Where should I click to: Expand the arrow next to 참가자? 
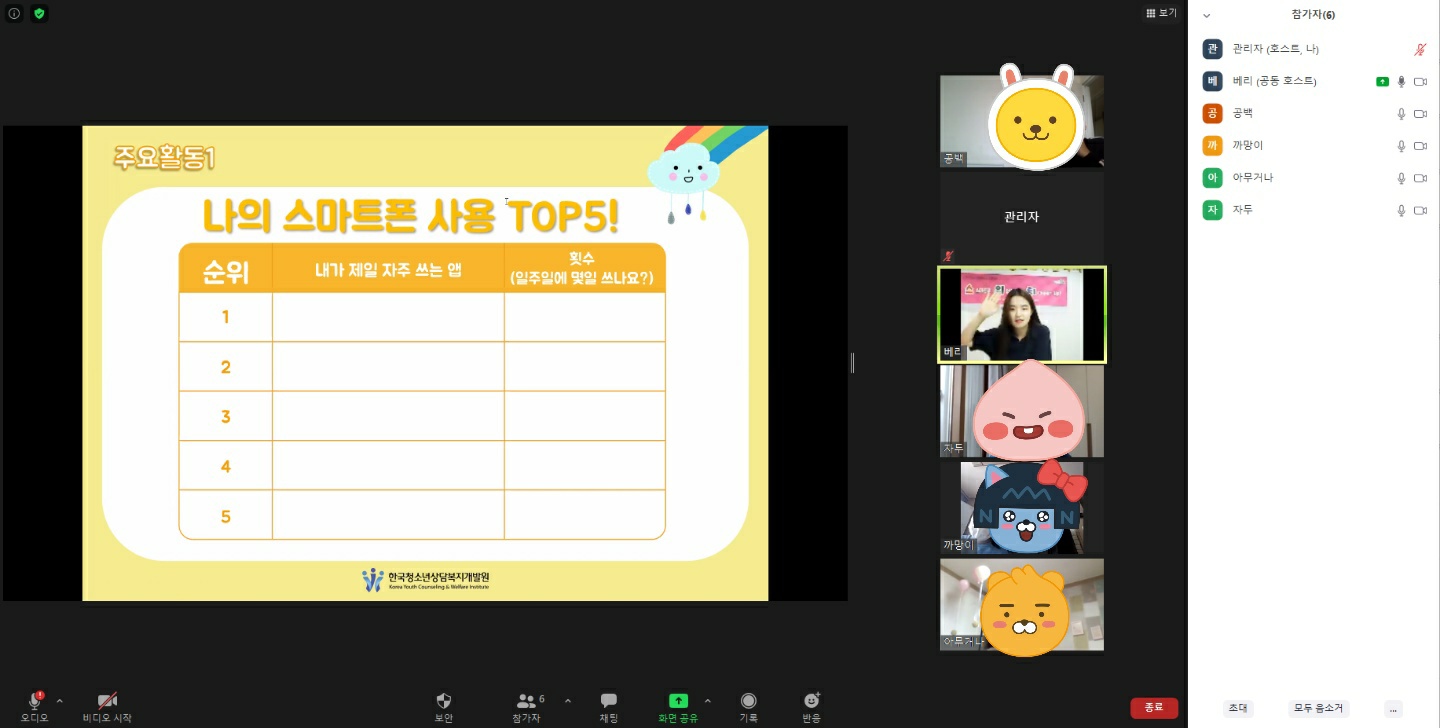click(568, 701)
